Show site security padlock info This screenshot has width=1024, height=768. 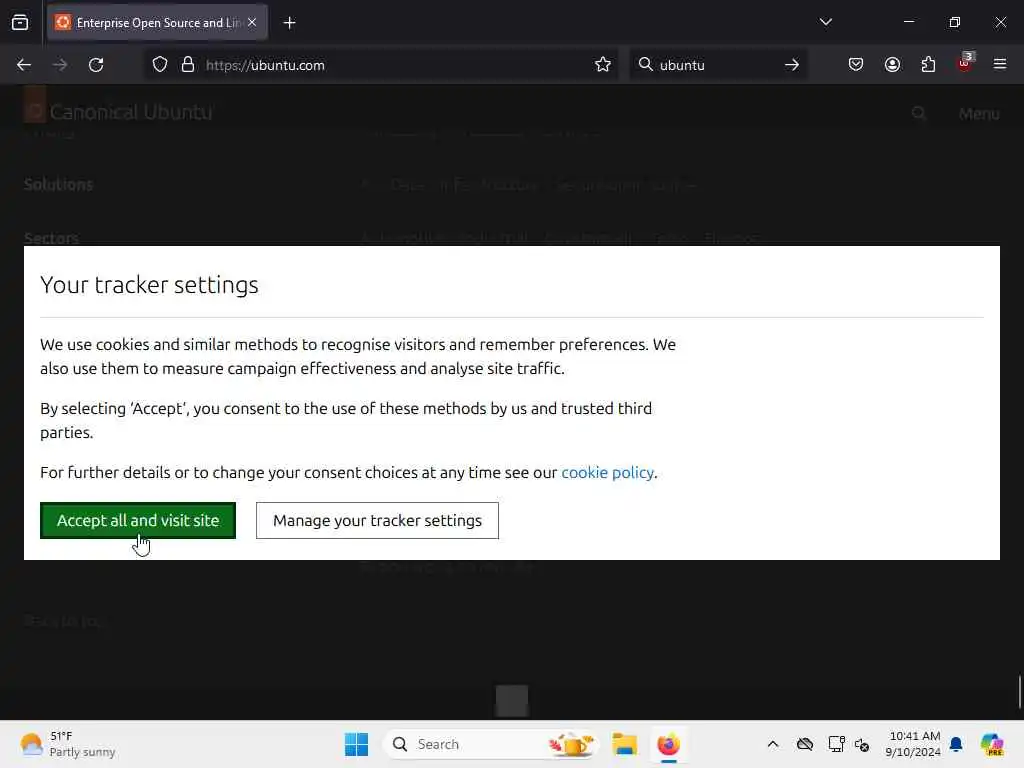(x=188, y=65)
